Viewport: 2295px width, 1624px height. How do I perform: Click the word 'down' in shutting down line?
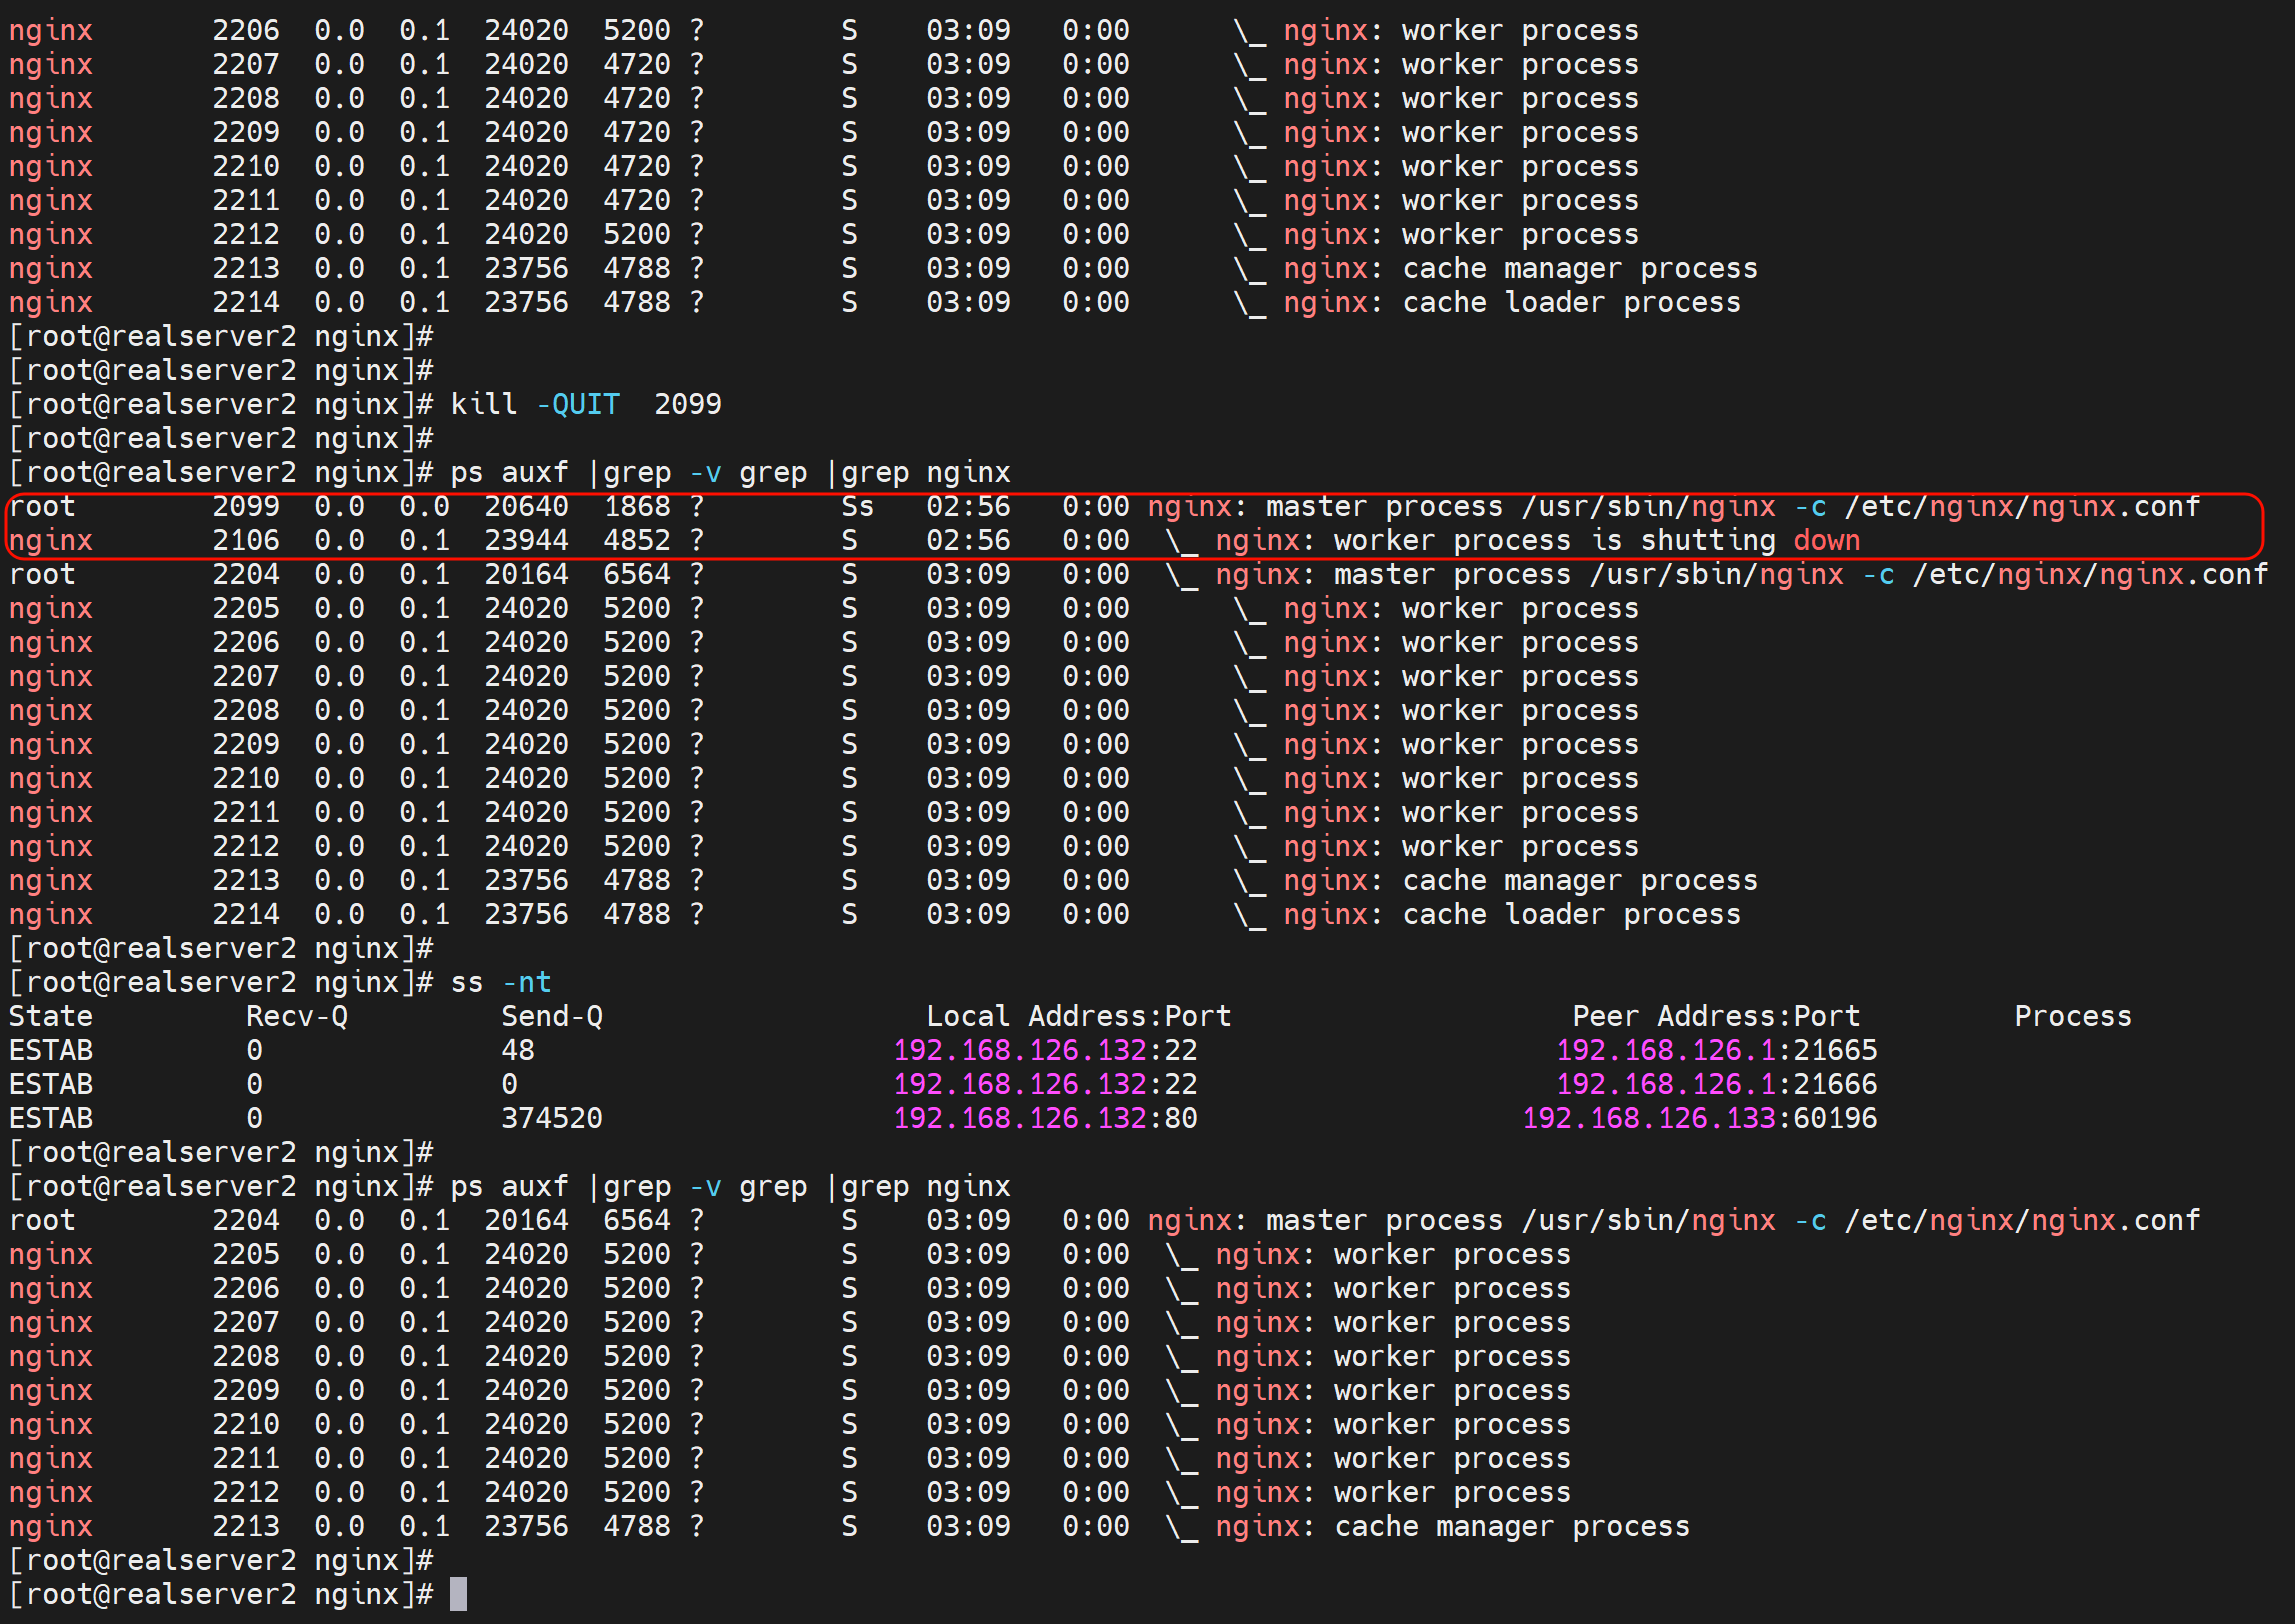(x=1826, y=540)
